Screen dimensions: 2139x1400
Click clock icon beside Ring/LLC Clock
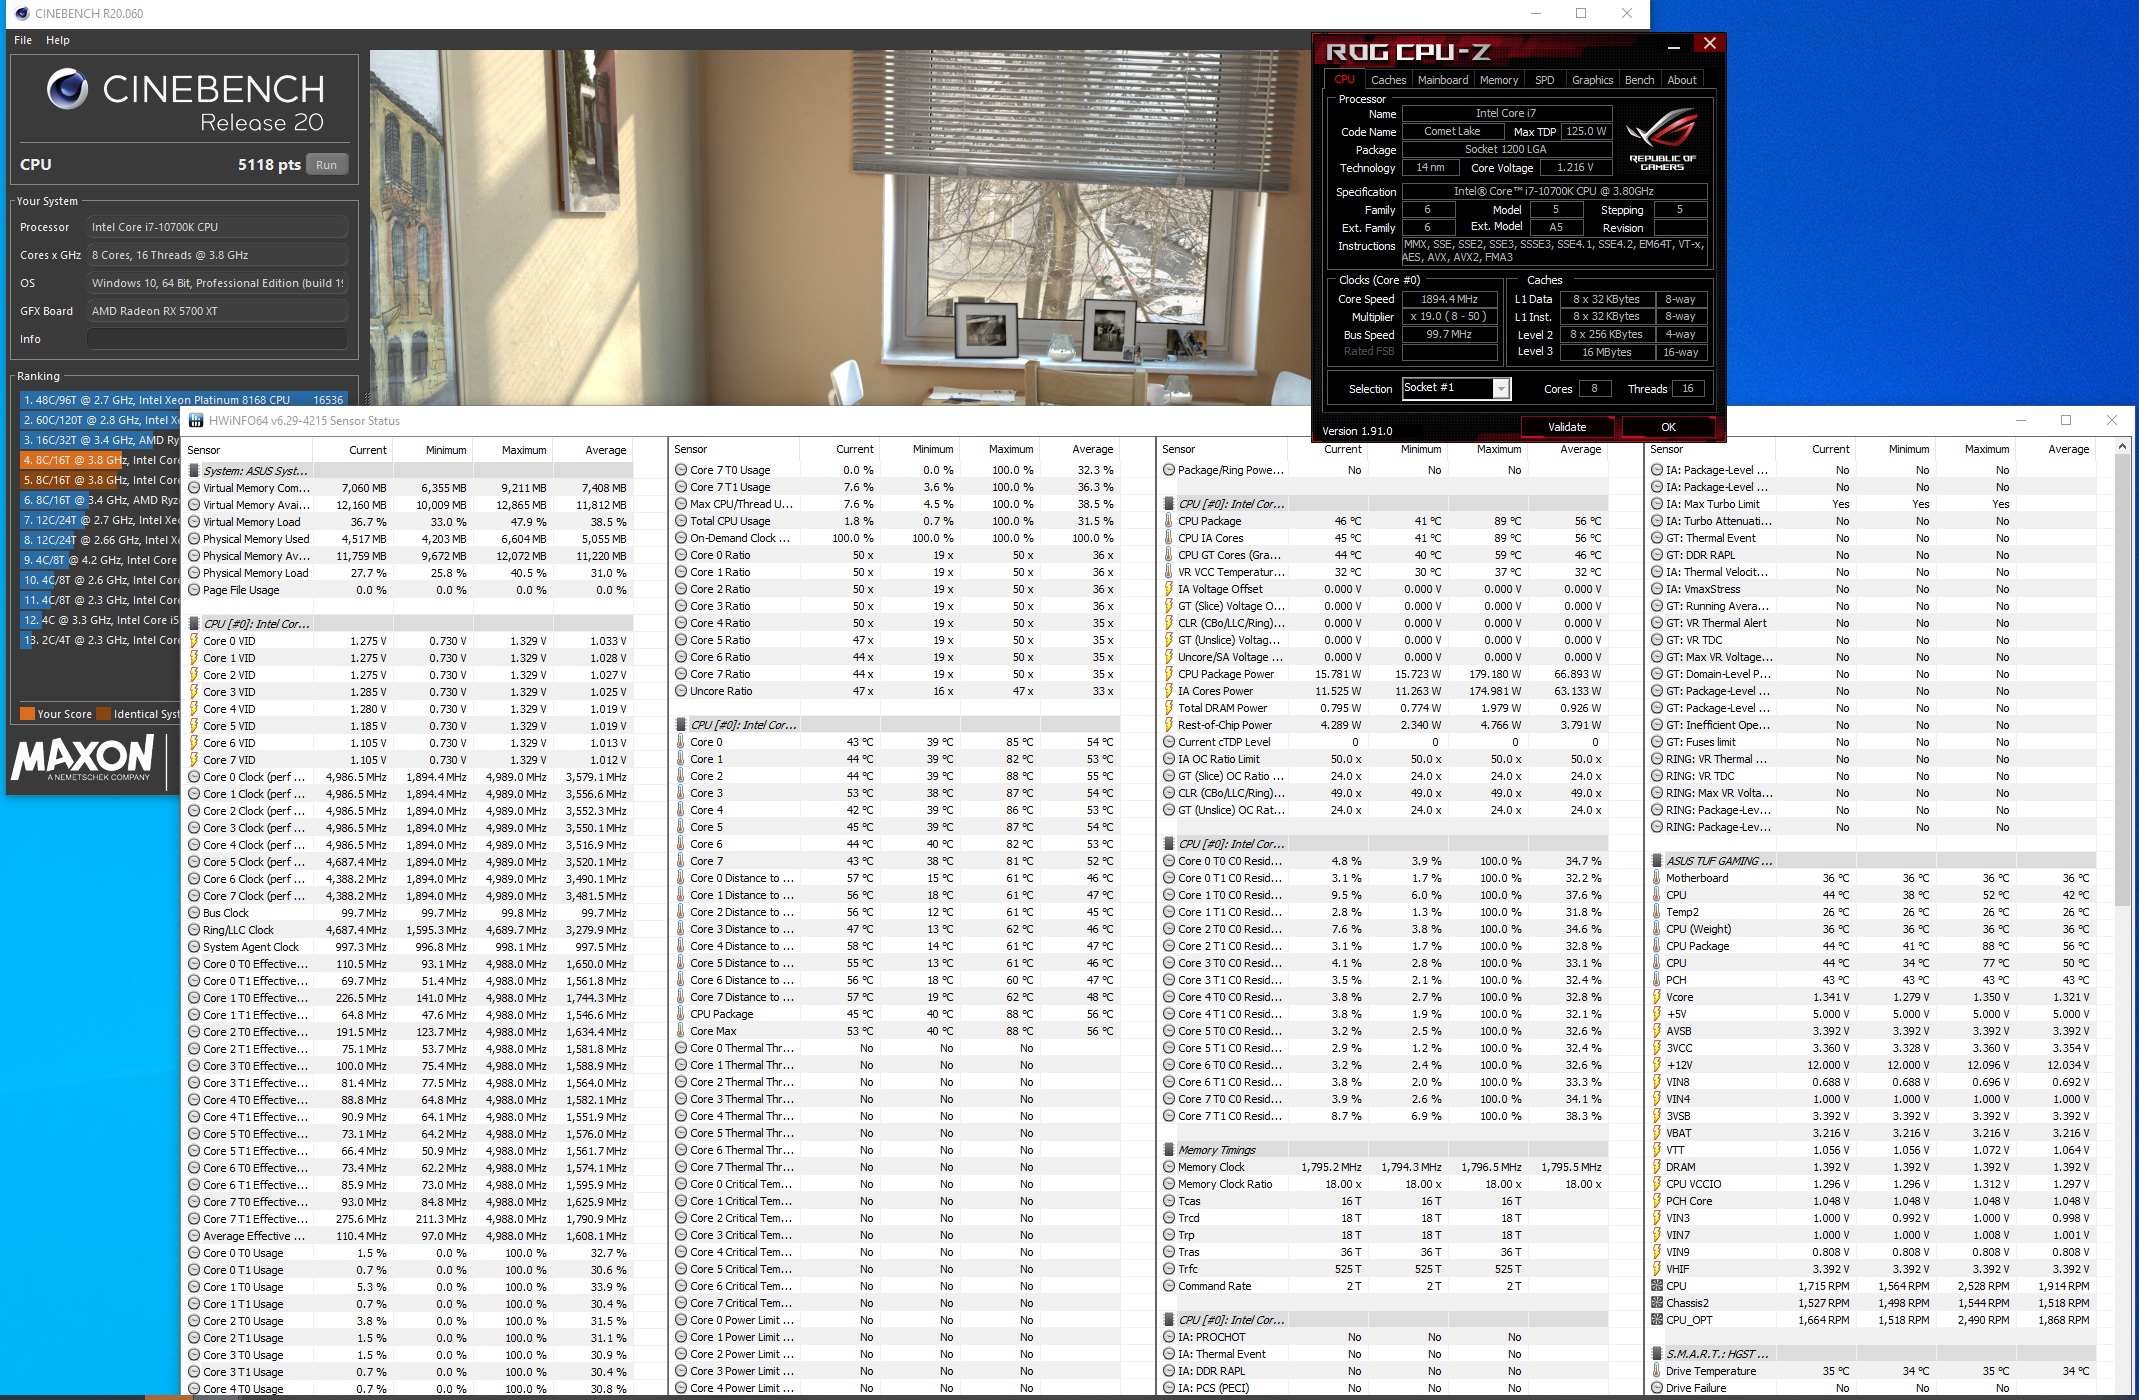click(x=194, y=930)
